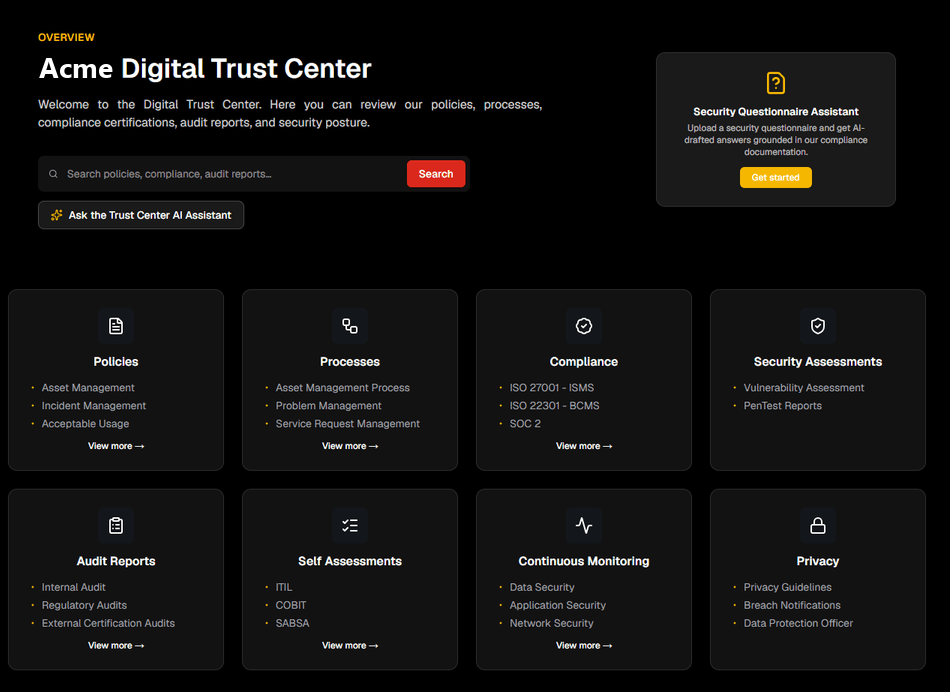
Task: Open External Certification Audits item
Action: (108, 623)
